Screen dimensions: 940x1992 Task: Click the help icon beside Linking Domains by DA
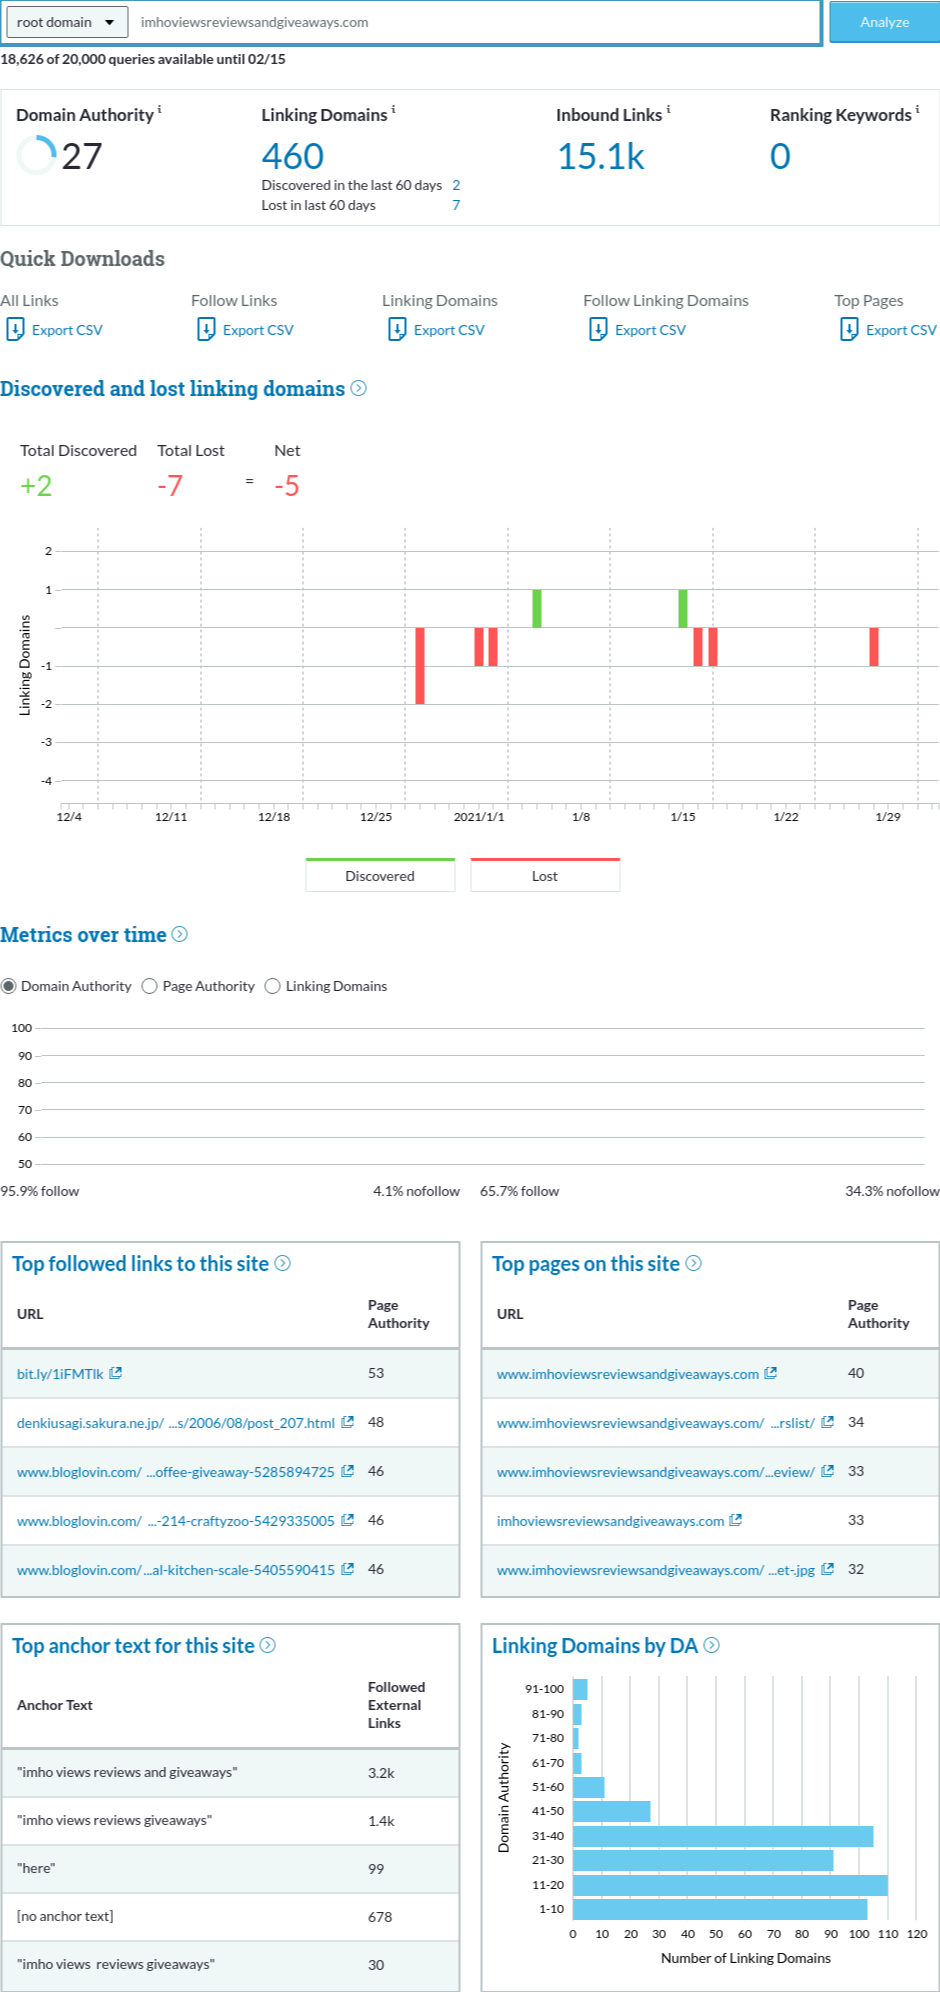click(x=712, y=1645)
